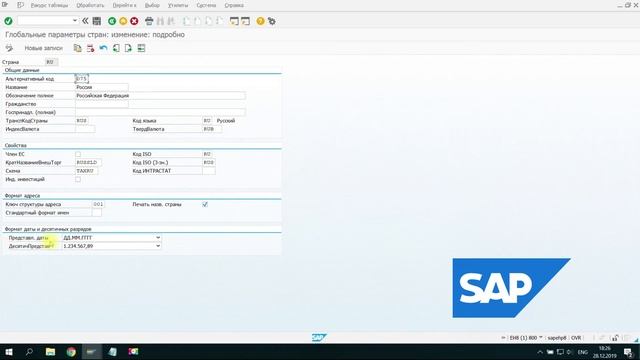Open Google Chrome from the taskbar

point(71,351)
